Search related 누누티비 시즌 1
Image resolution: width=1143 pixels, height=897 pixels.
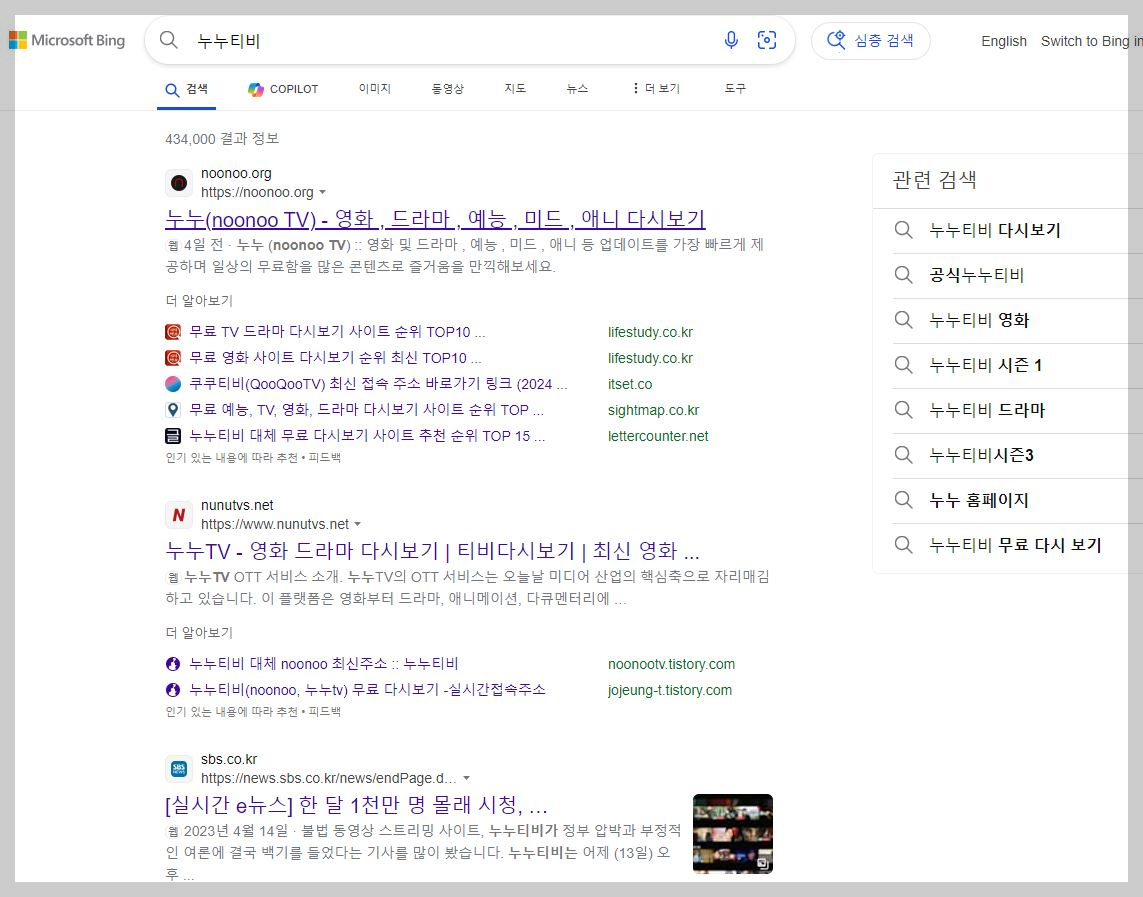pyautogui.click(x=986, y=365)
